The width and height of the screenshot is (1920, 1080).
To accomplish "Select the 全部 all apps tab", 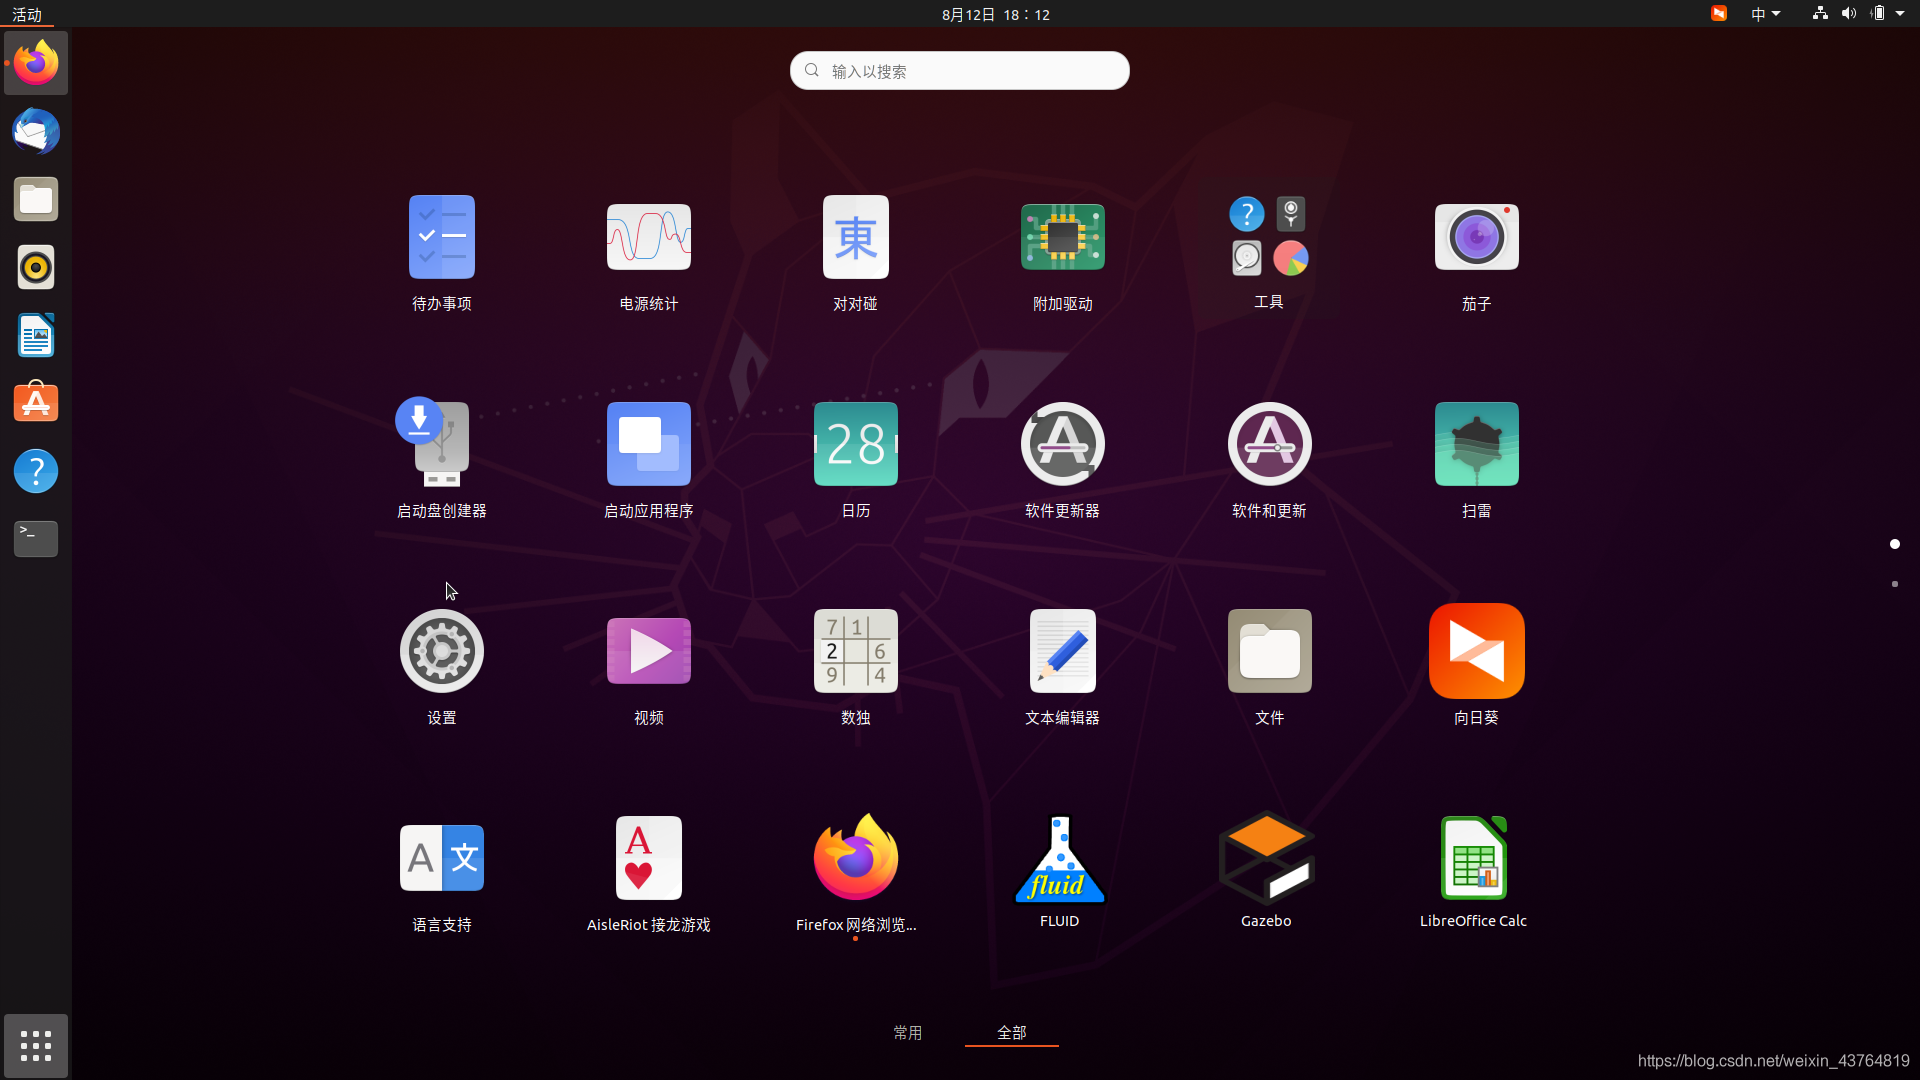I will tap(1011, 1032).
